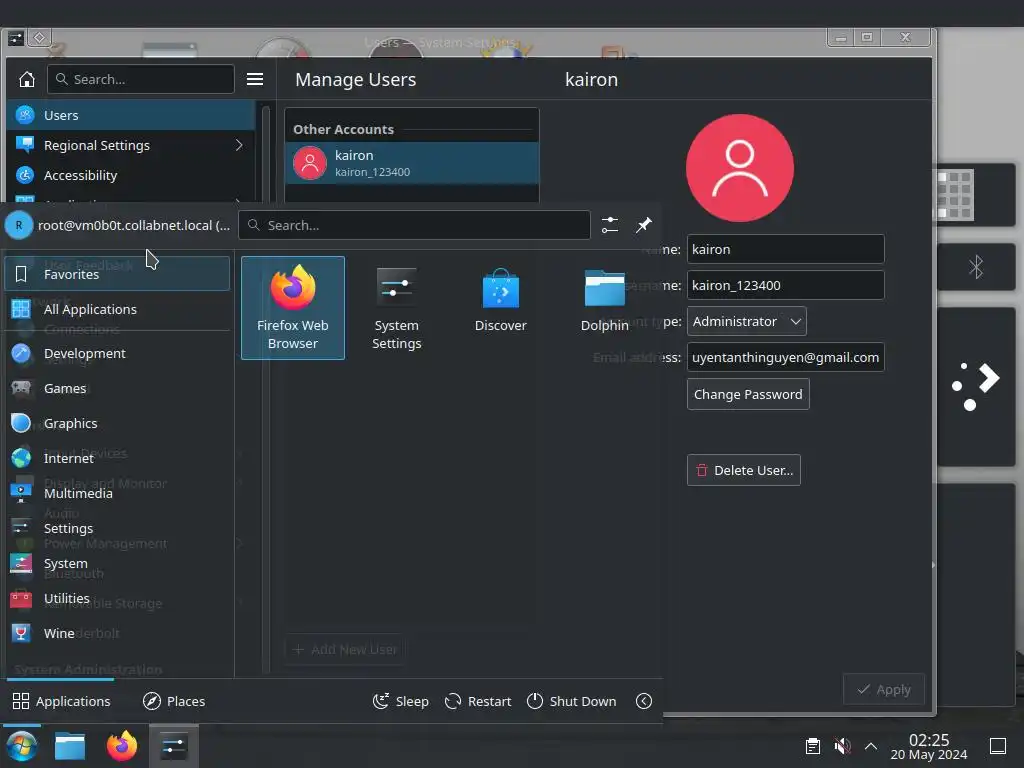
Task: Click the Bluetooth tile behind the window
Action: tap(976, 267)
